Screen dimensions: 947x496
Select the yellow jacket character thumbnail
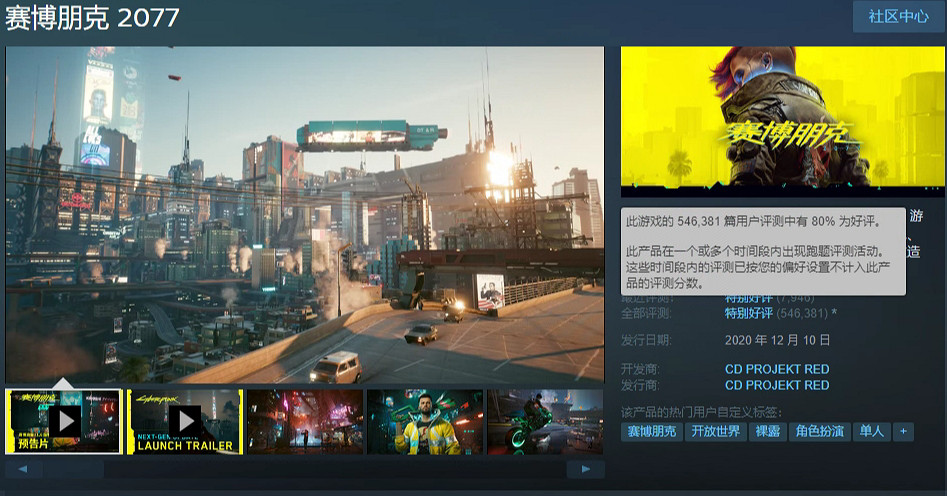[x=424, y=421]
